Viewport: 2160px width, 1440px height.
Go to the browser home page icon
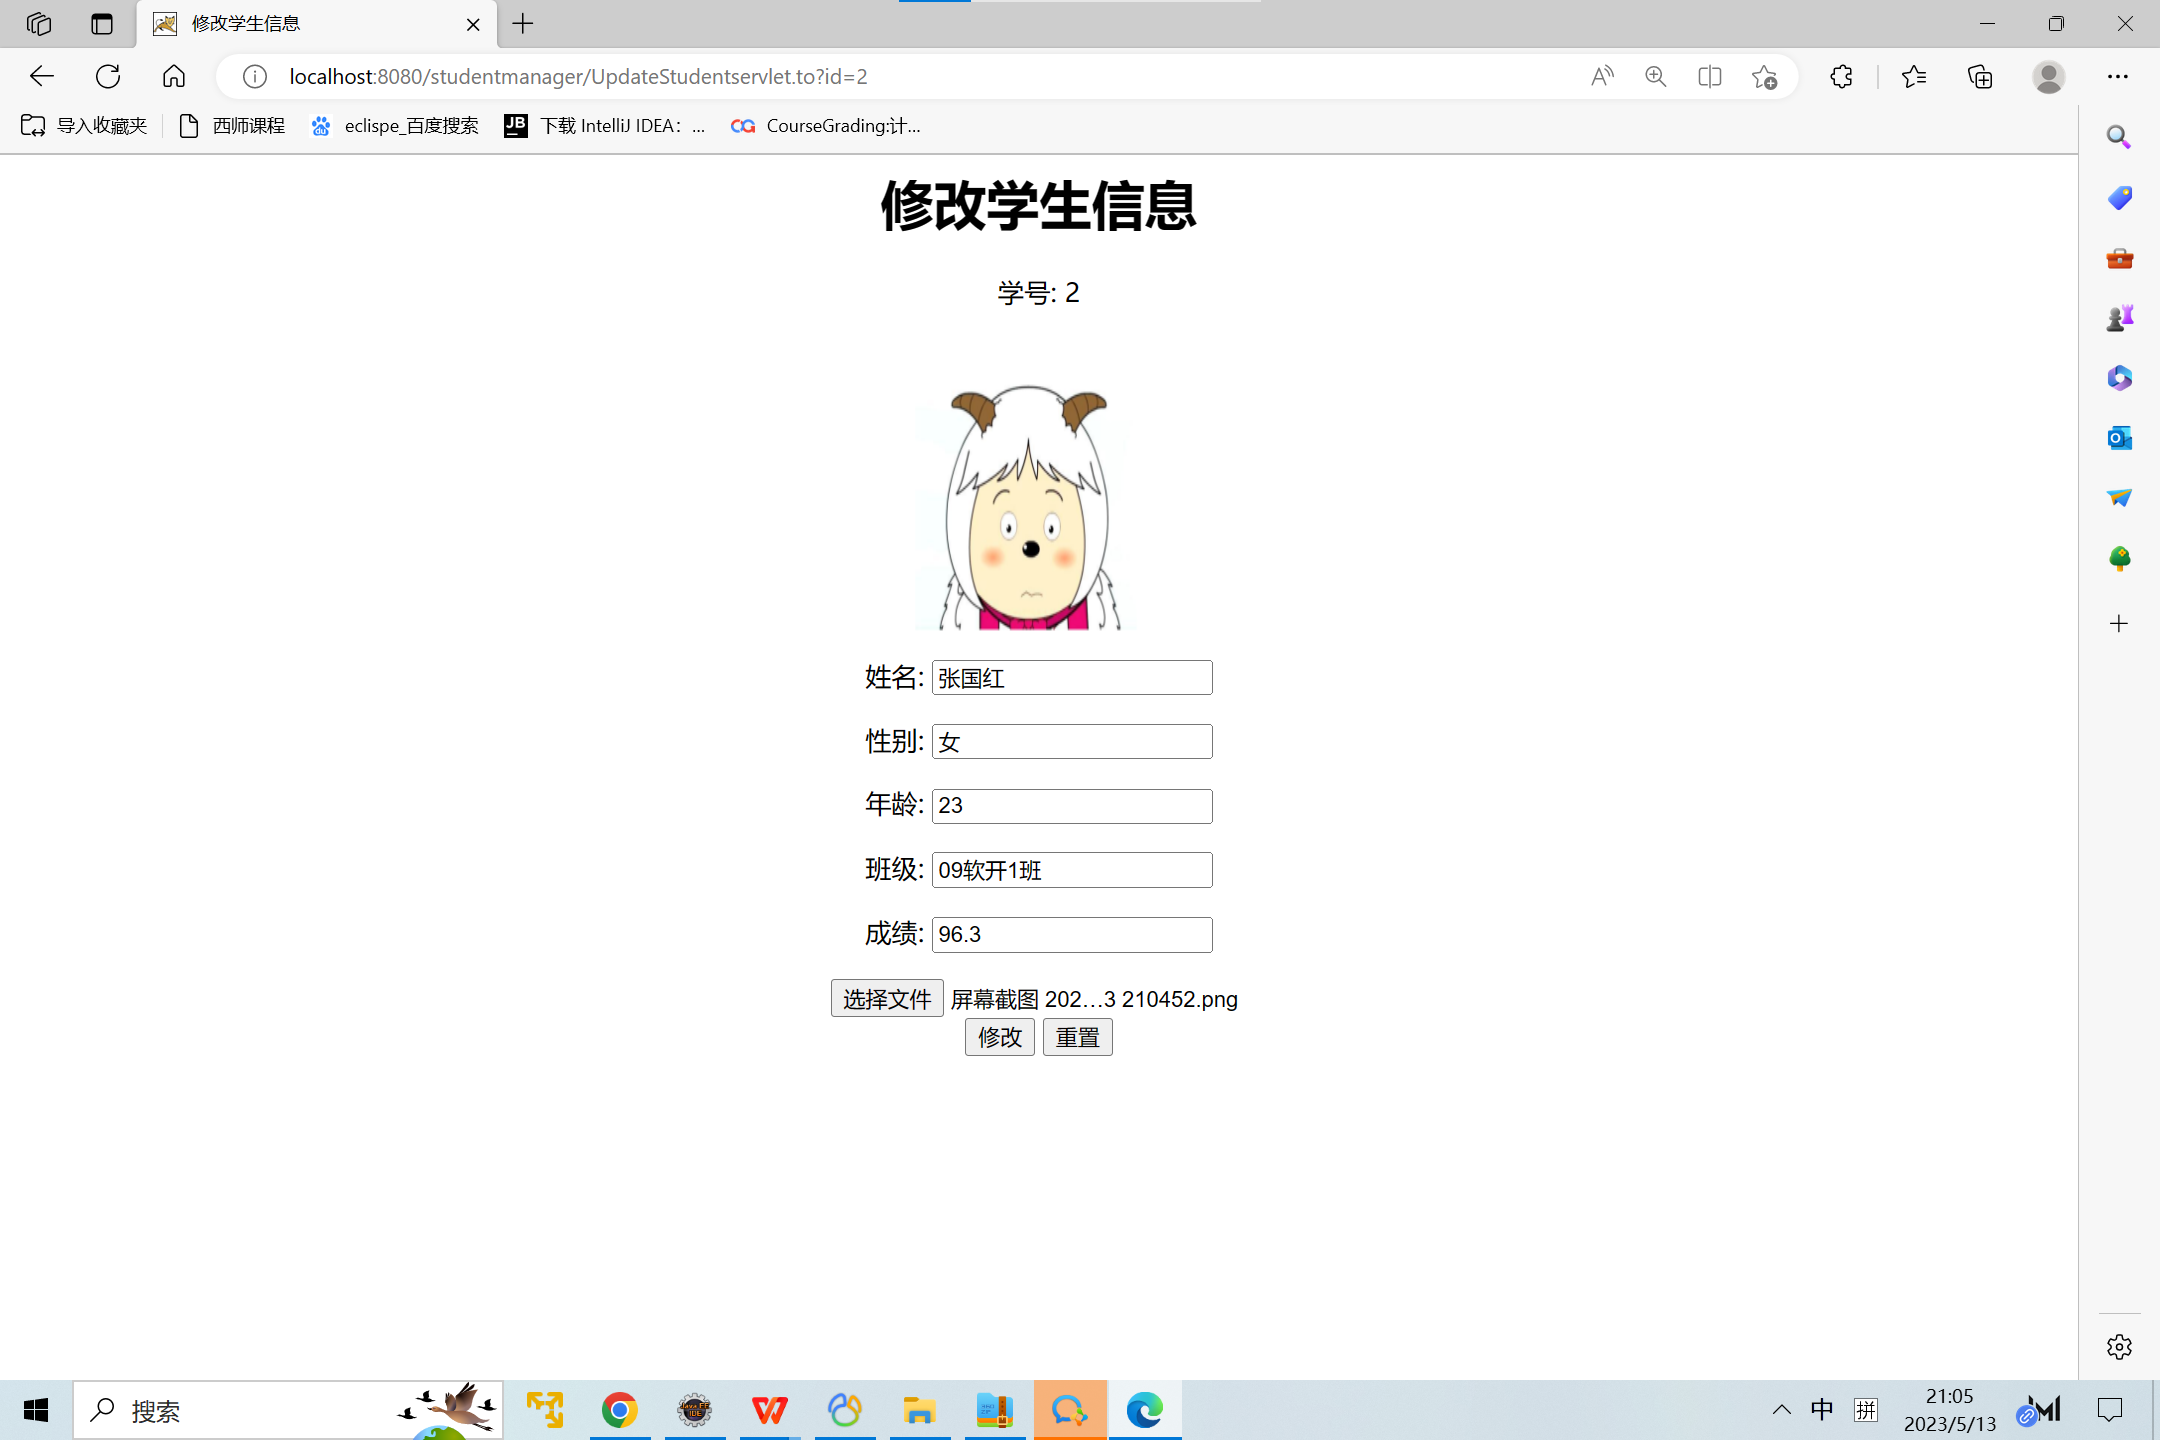(174, 76)
